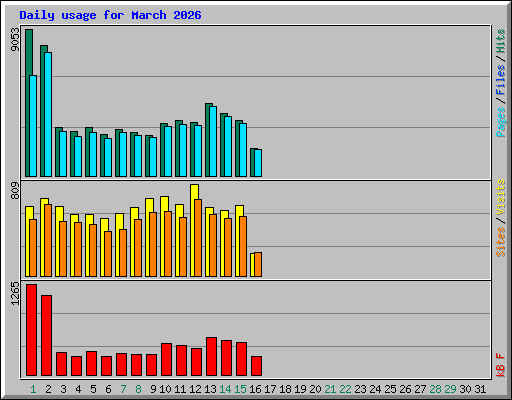Select day 25 on the x-axis
Screen dimensions: 512x400
[390, 389]
